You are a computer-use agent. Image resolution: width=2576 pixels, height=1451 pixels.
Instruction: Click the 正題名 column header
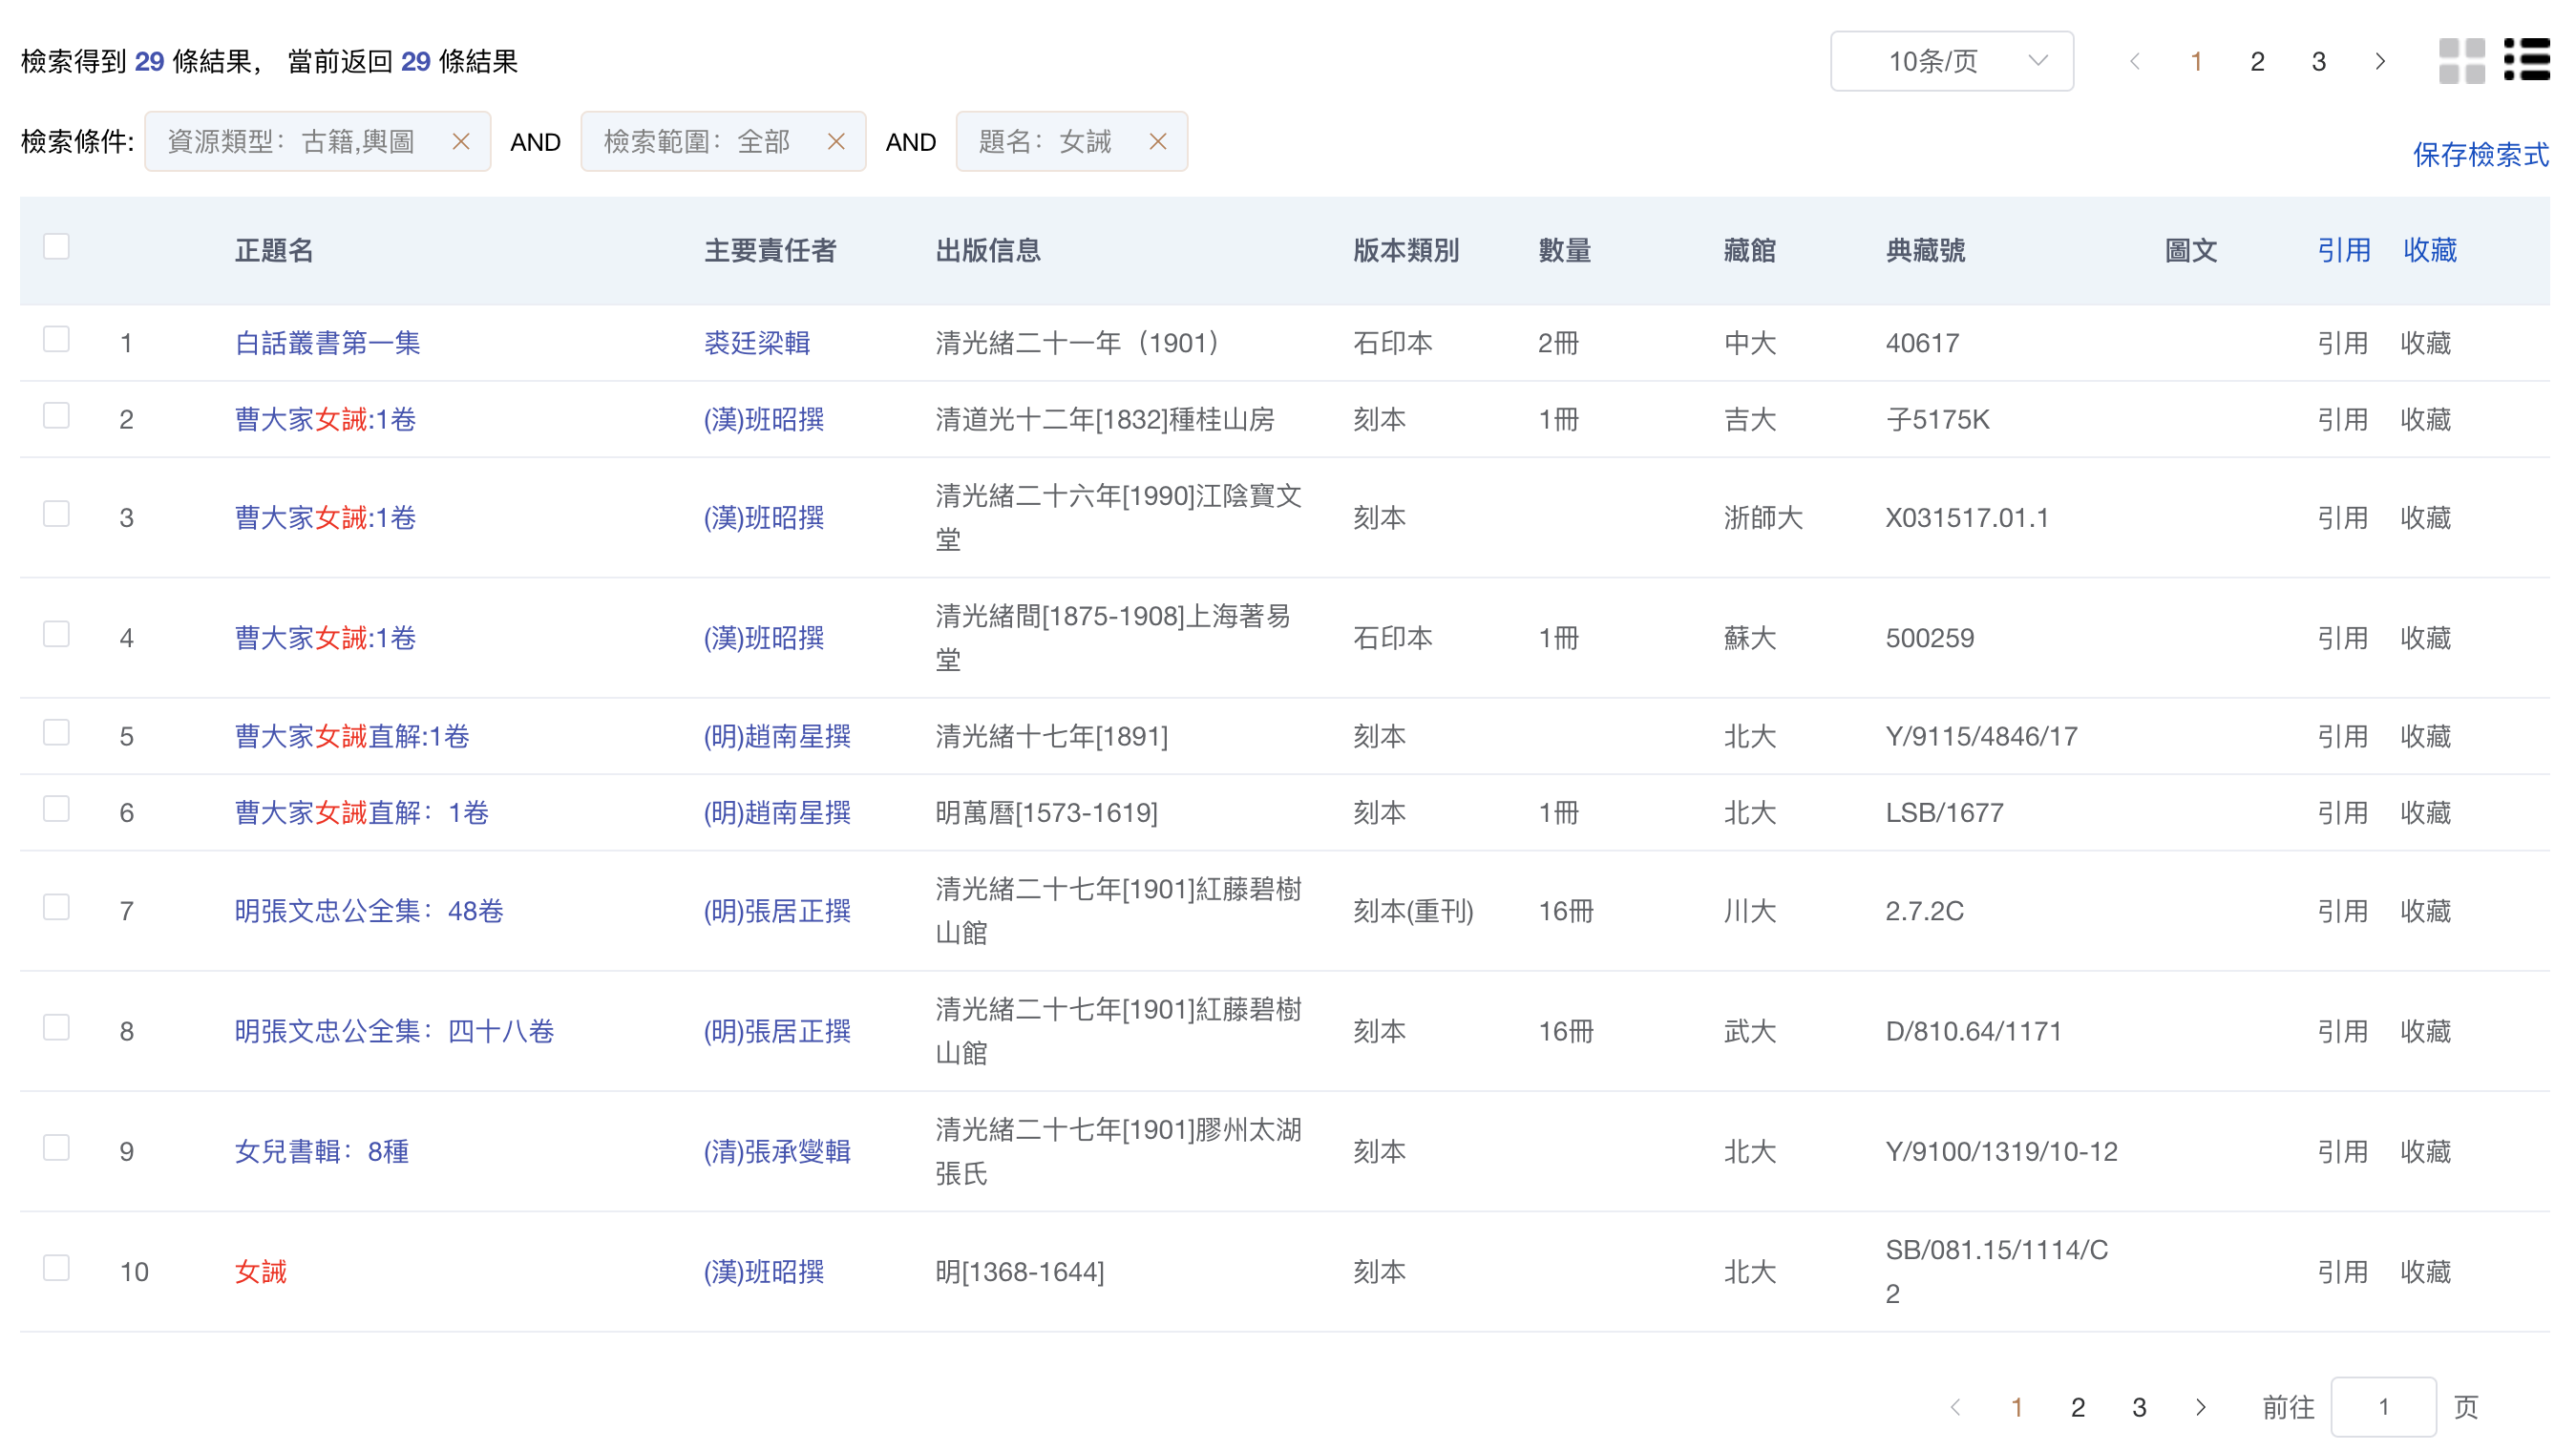(x=274, y=250)
